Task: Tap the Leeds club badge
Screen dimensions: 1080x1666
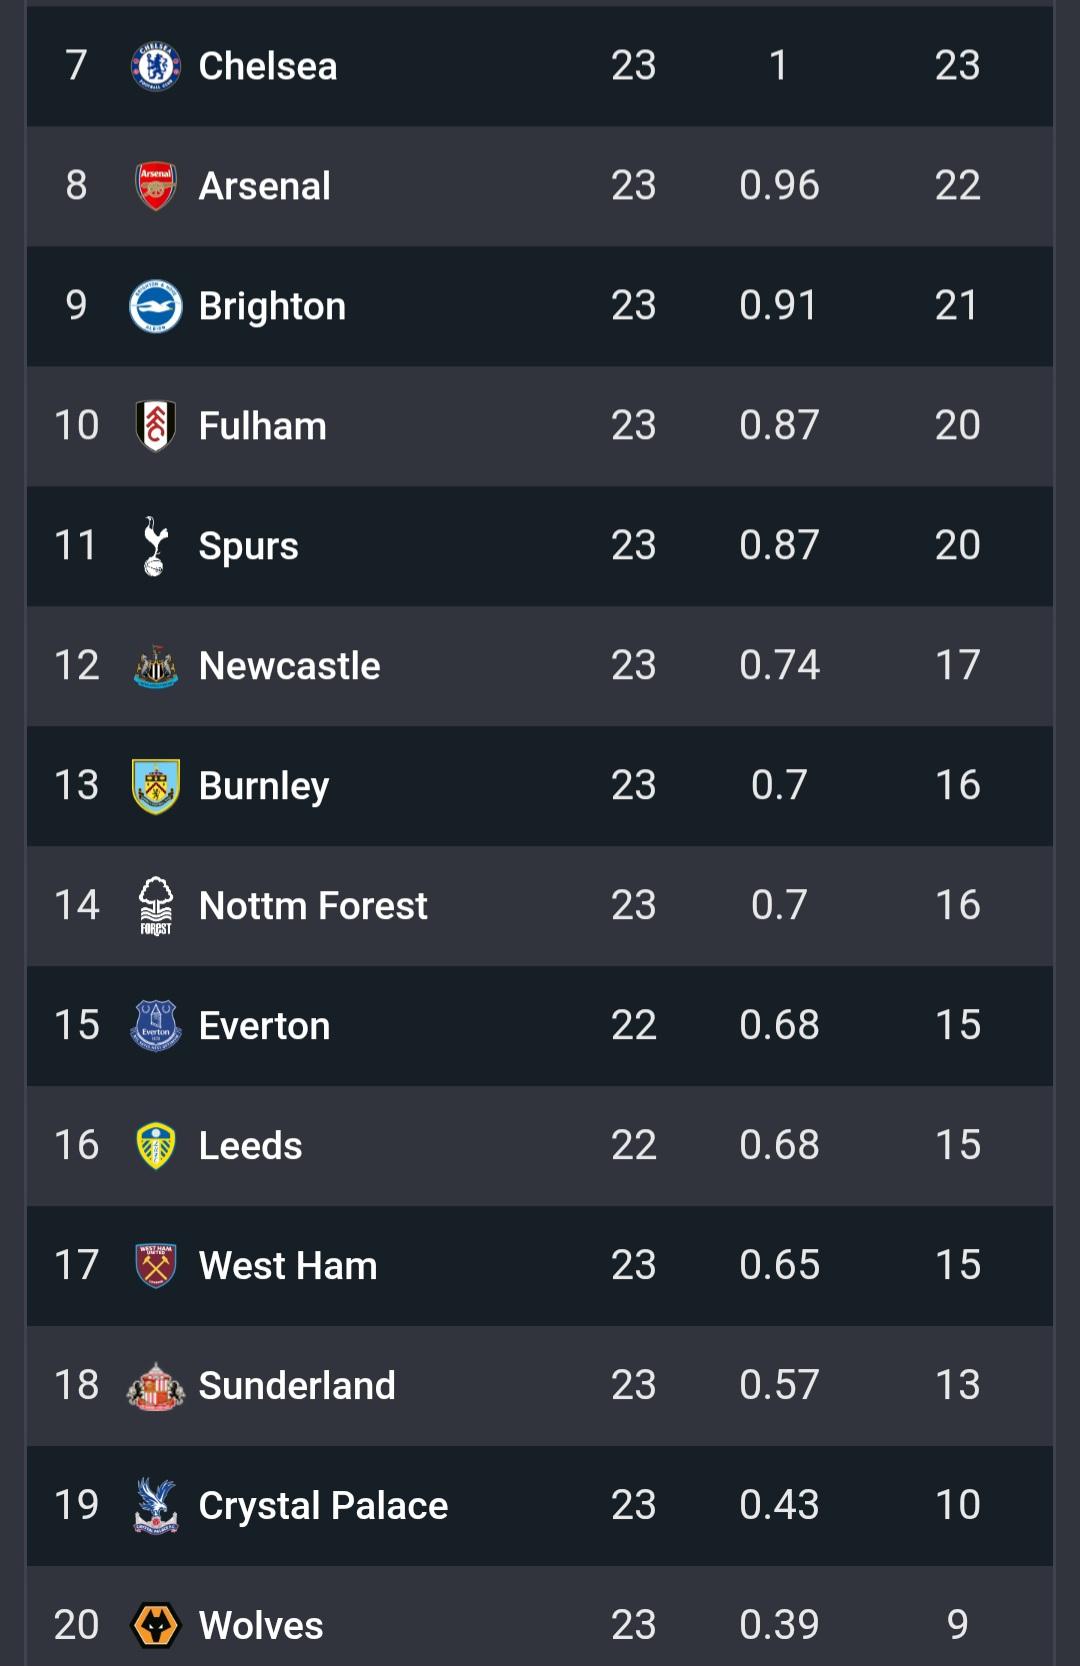Action: pyautogui.click(x=156, y=1146)
